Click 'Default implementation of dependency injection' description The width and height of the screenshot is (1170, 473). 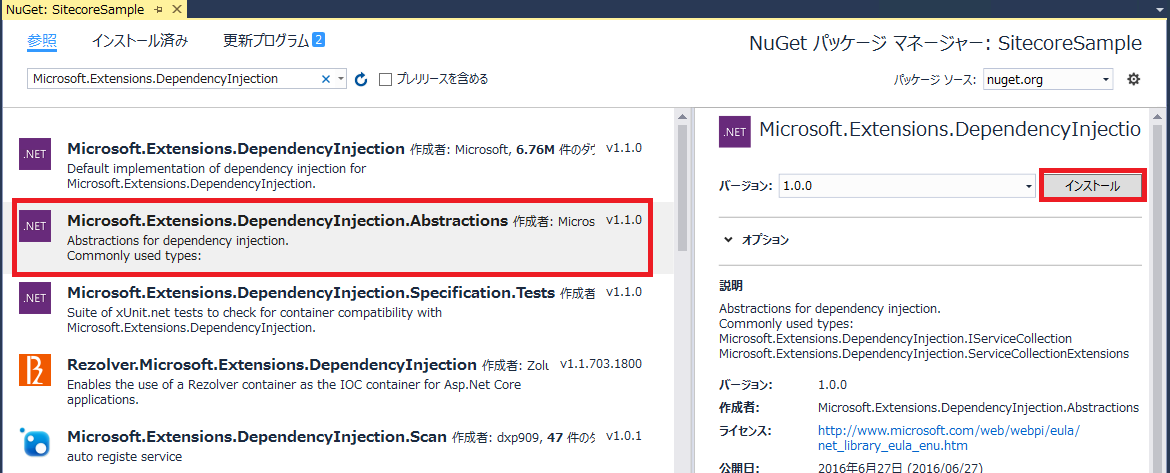pyautogui.click(x=216, y=175)
